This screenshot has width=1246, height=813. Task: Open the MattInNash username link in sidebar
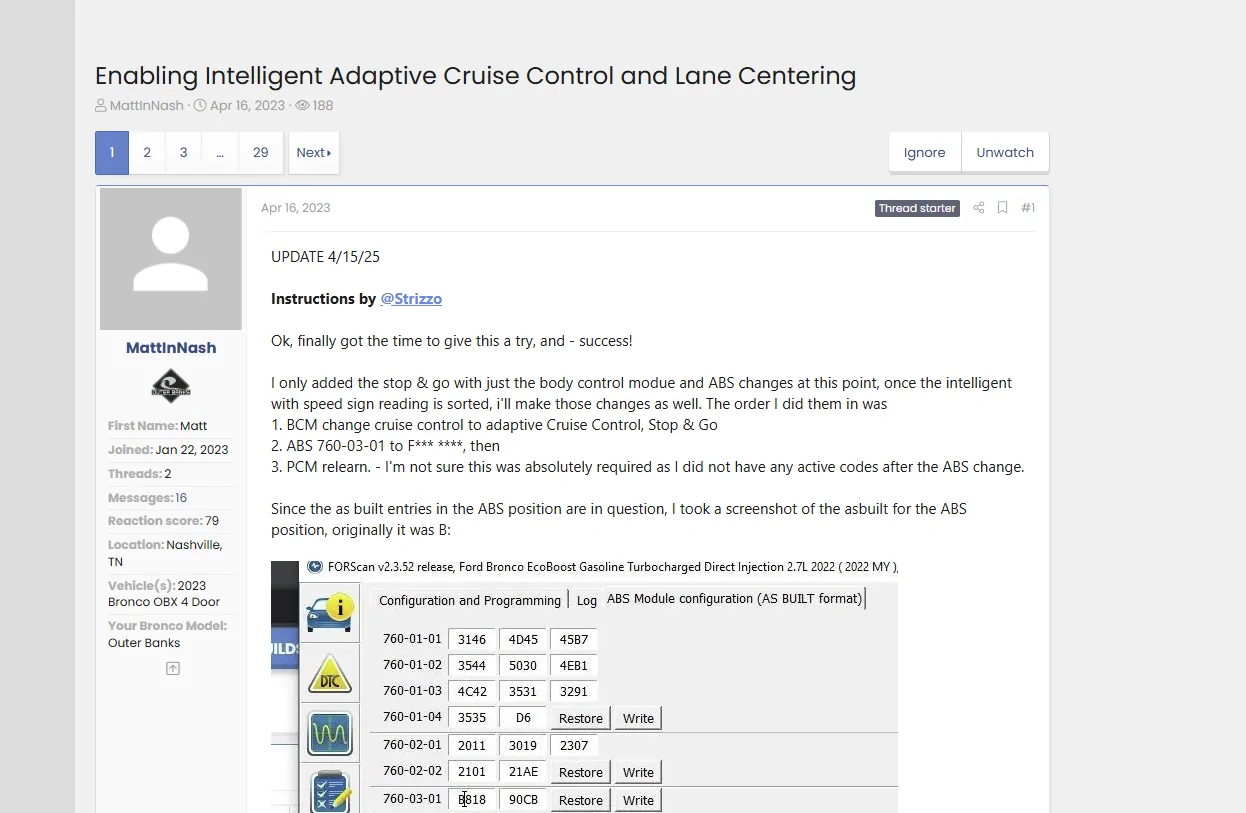pos(171,348)
